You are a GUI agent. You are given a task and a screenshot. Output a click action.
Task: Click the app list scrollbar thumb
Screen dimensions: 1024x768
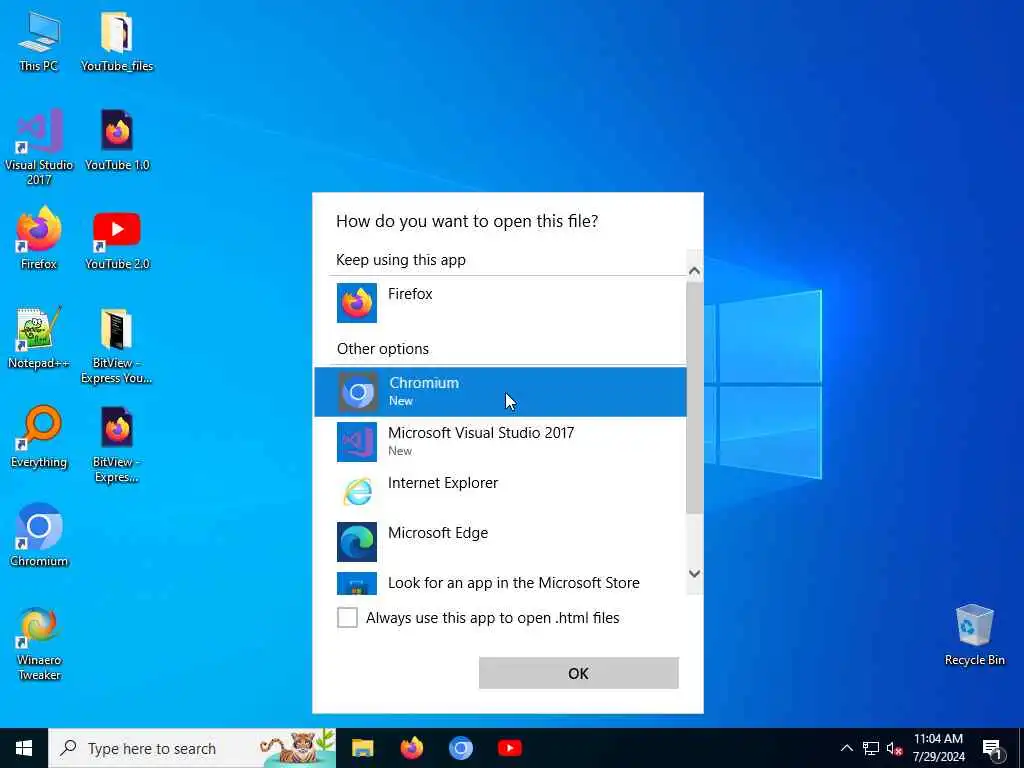pyautogui.click(x=695, y=398)
